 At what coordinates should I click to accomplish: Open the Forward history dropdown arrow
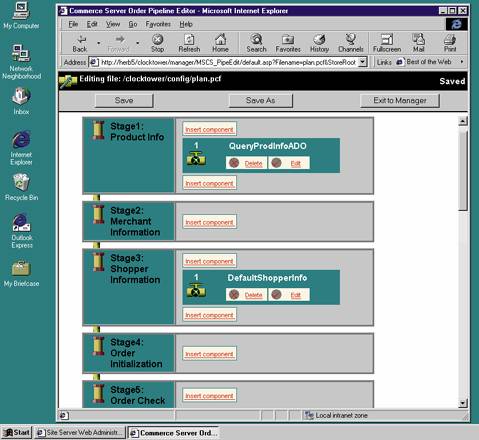137,43
